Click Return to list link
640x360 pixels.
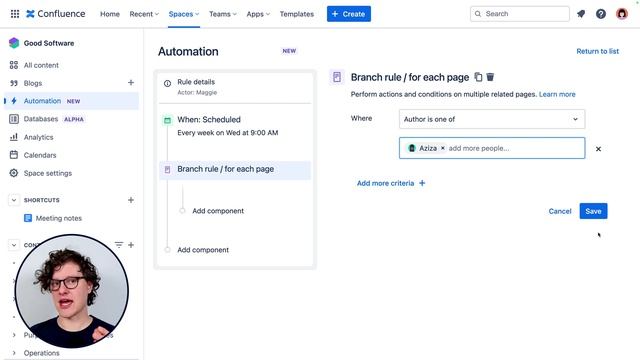597,51
